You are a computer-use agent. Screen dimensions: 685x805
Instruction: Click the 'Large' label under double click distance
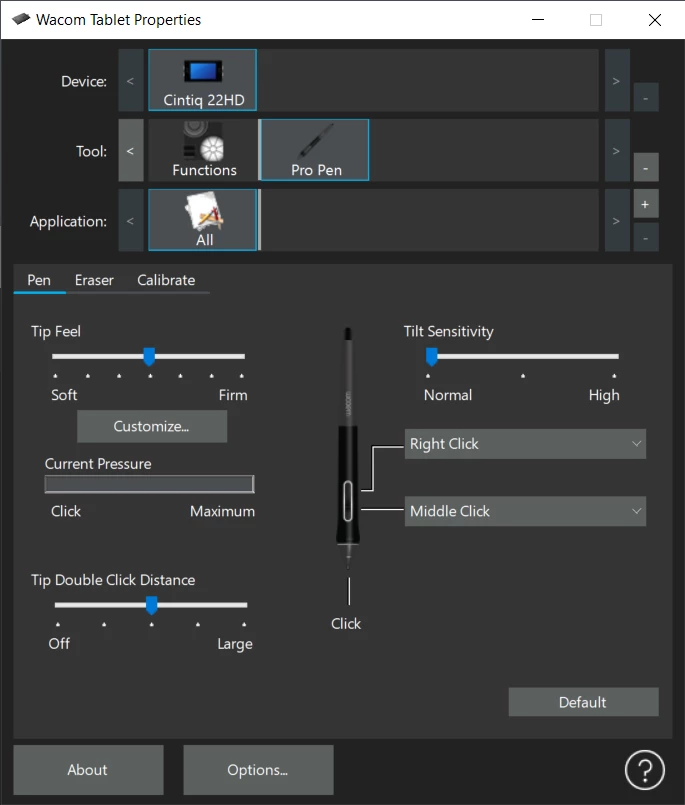point(235,644)
